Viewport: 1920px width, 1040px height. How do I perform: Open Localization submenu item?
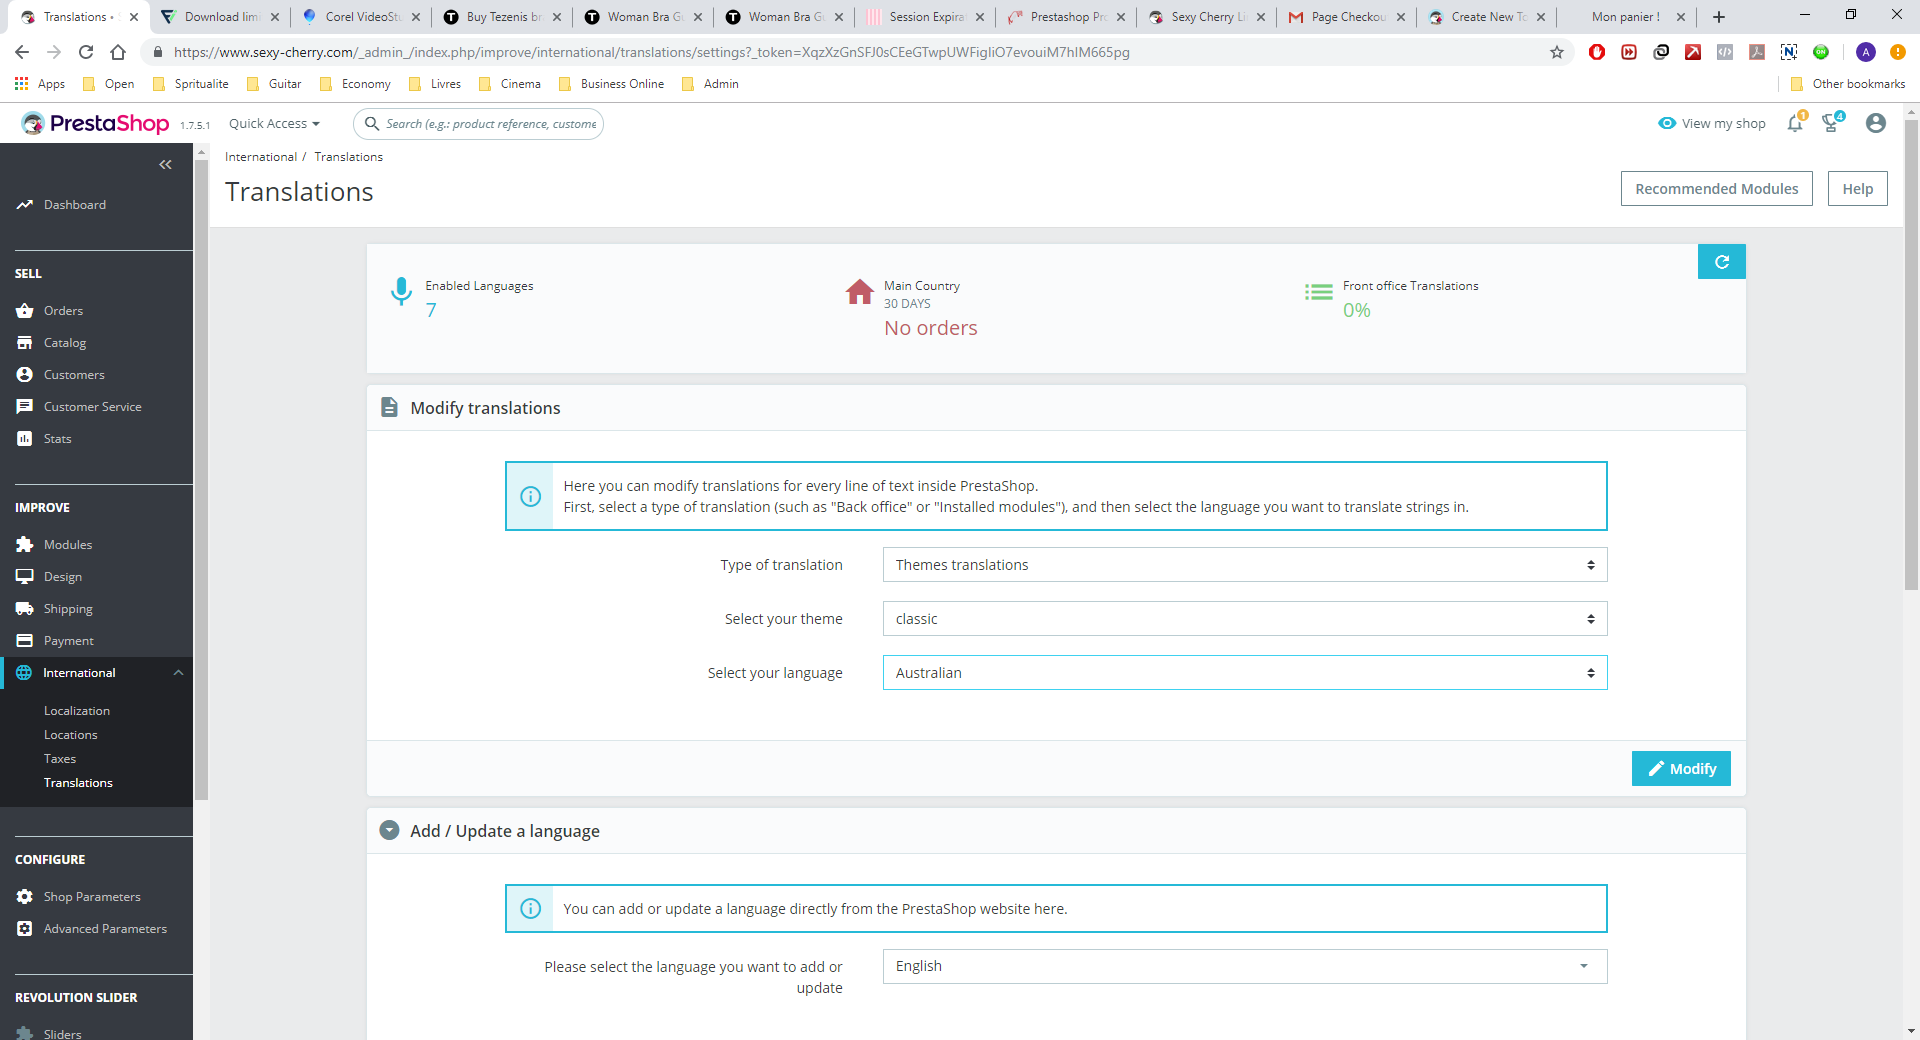(77, 711)
